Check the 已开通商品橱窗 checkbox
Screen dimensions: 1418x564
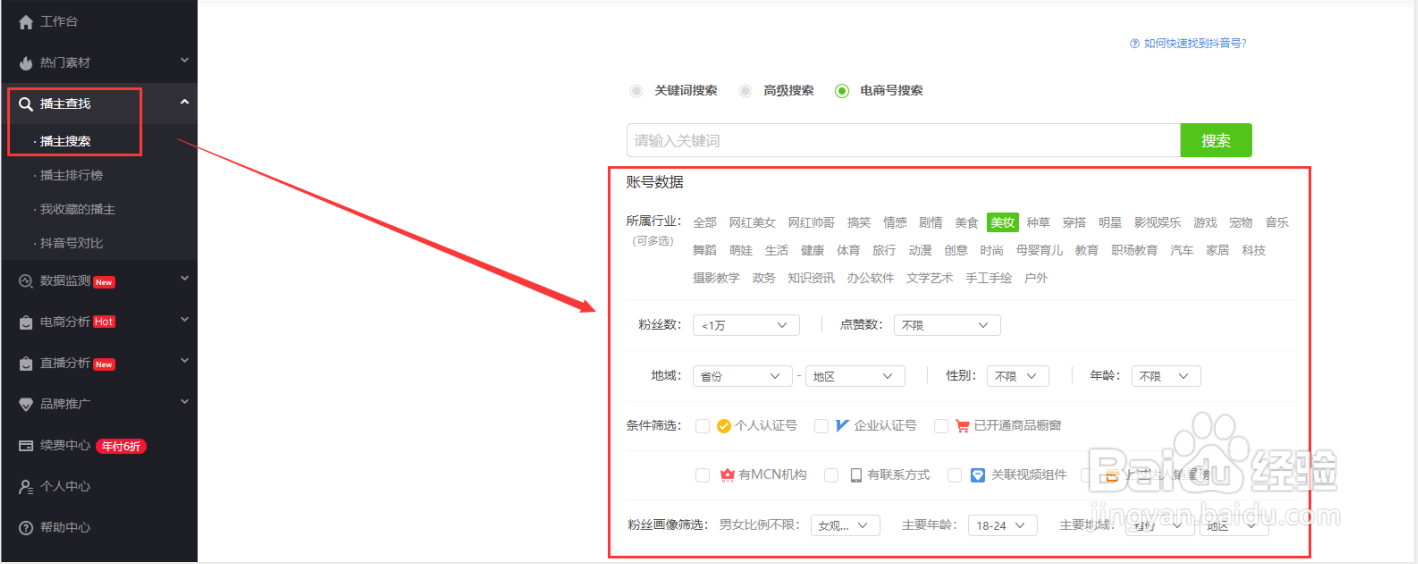(x=941, y=426)
